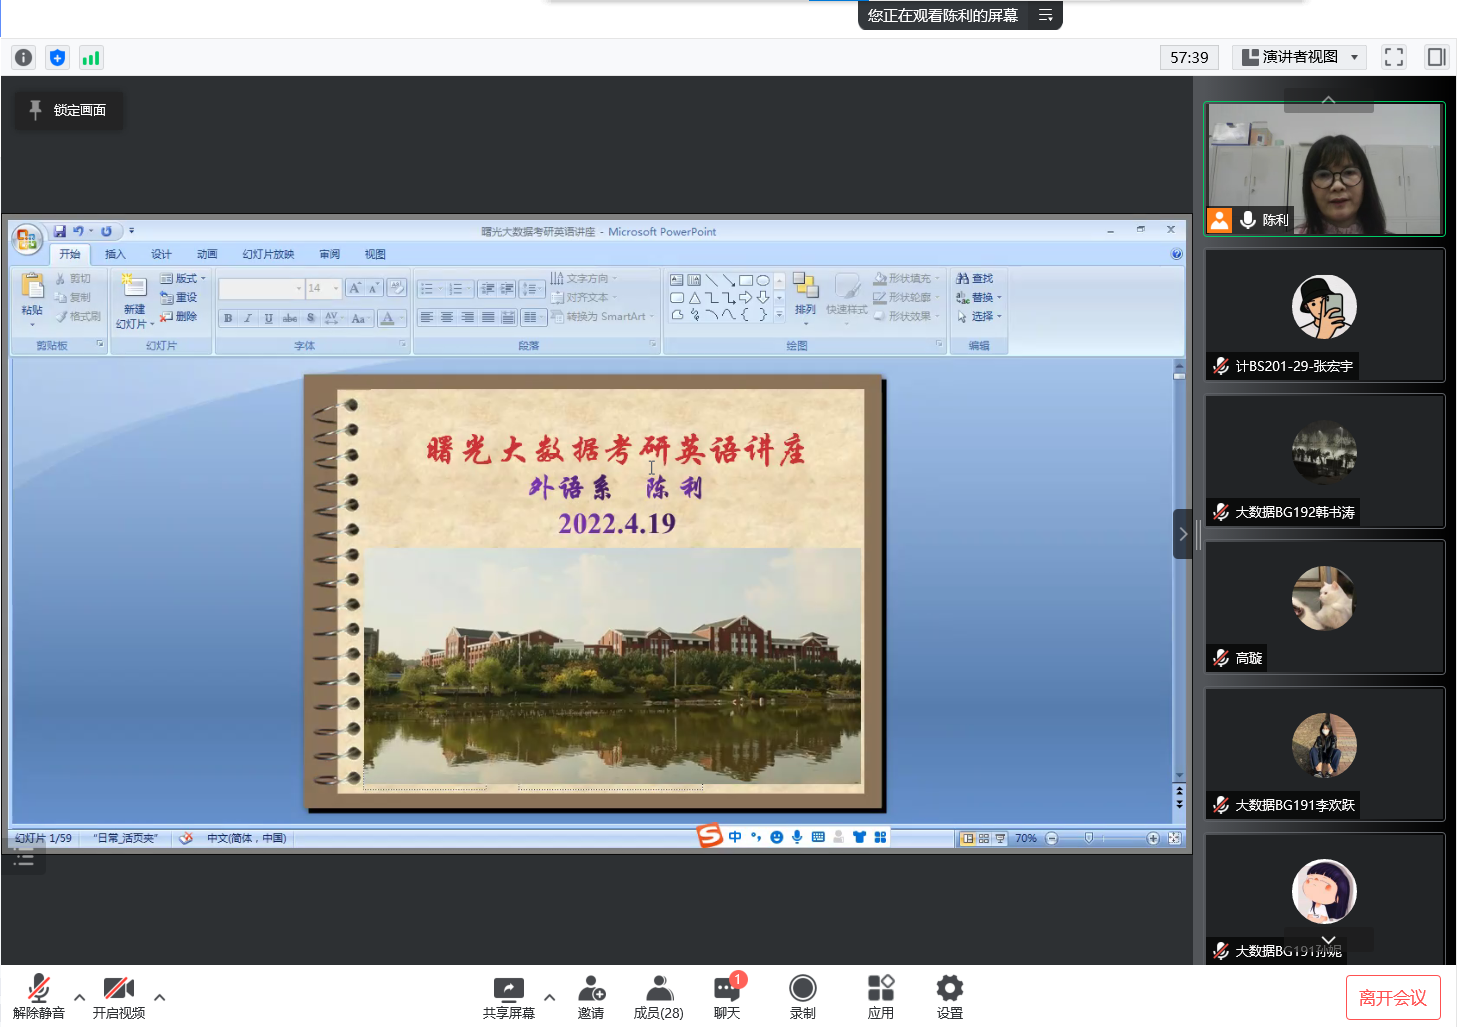Click the meeting info icon
The width and height of the screenshot is (1457, 1027).
tap(24, 58)
